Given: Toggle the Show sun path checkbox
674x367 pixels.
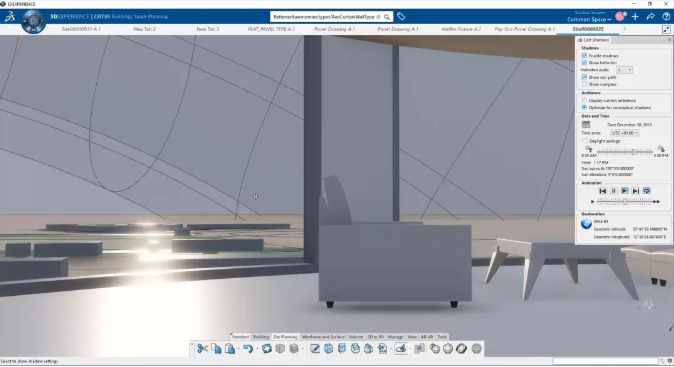Looking at the screenshot, I should click(x=584, y=77).
